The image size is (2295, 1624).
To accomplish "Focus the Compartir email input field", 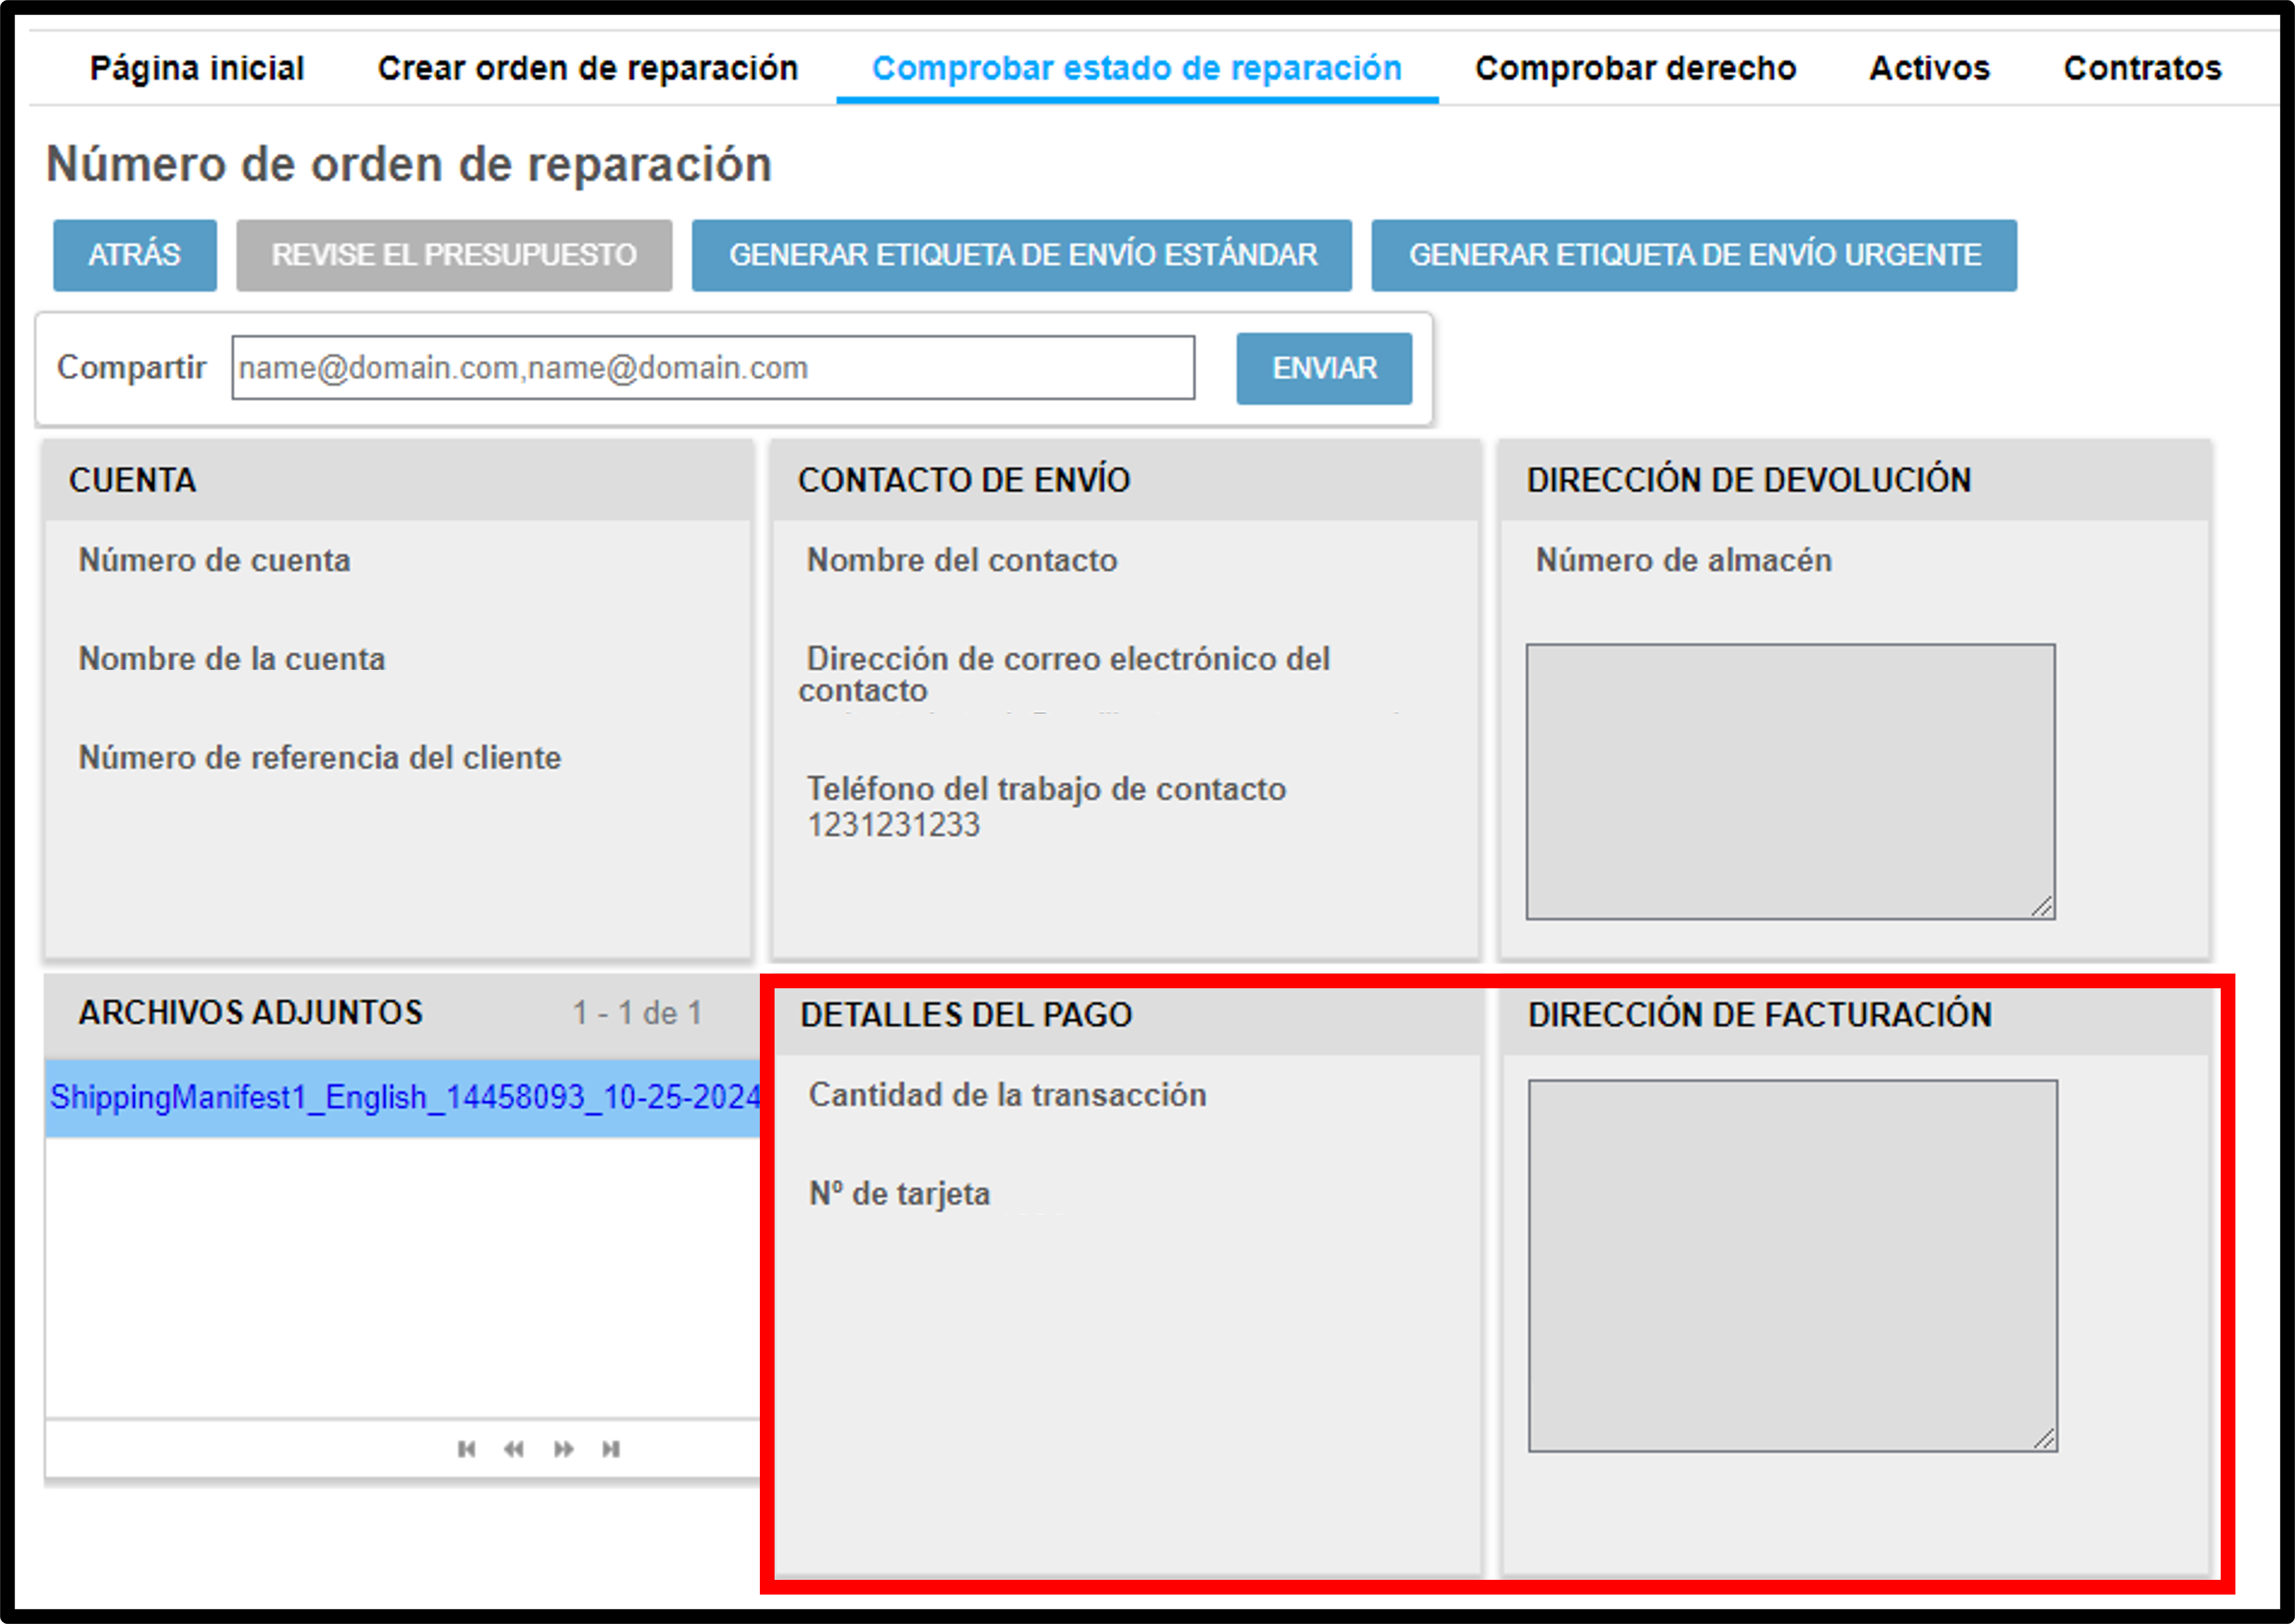I will [x=713, y=368].
